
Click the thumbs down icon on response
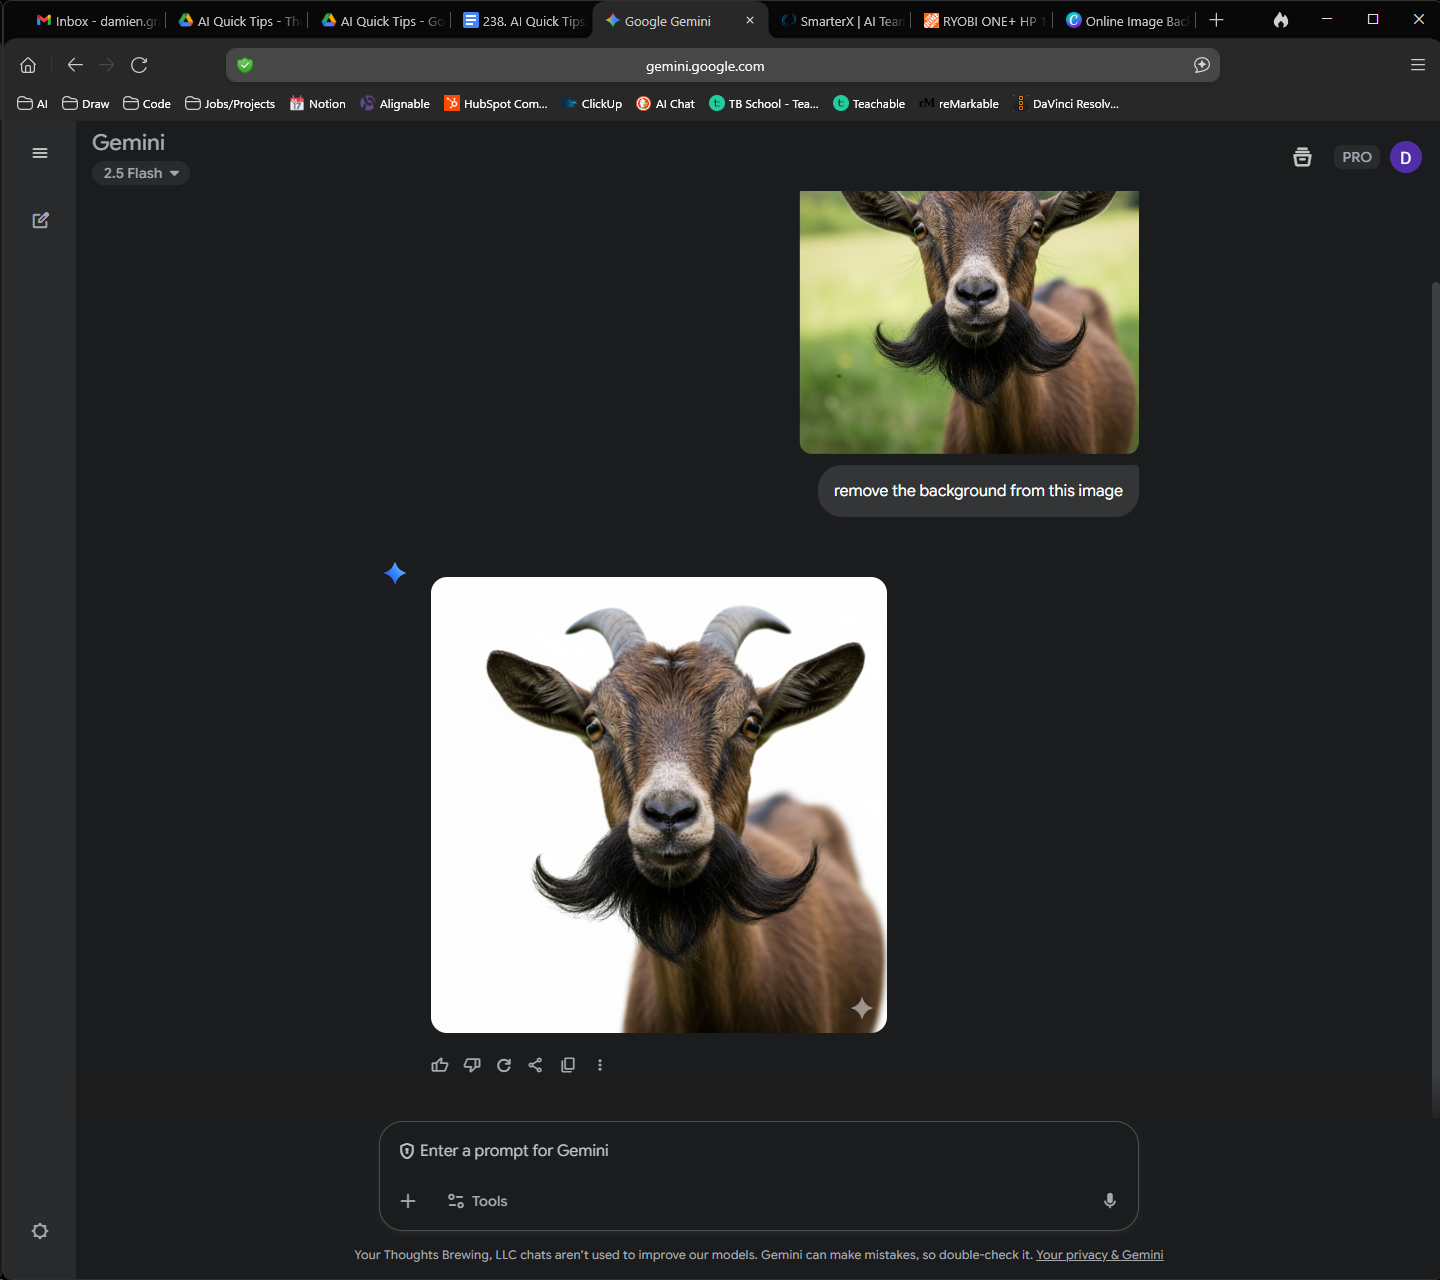472,1065
